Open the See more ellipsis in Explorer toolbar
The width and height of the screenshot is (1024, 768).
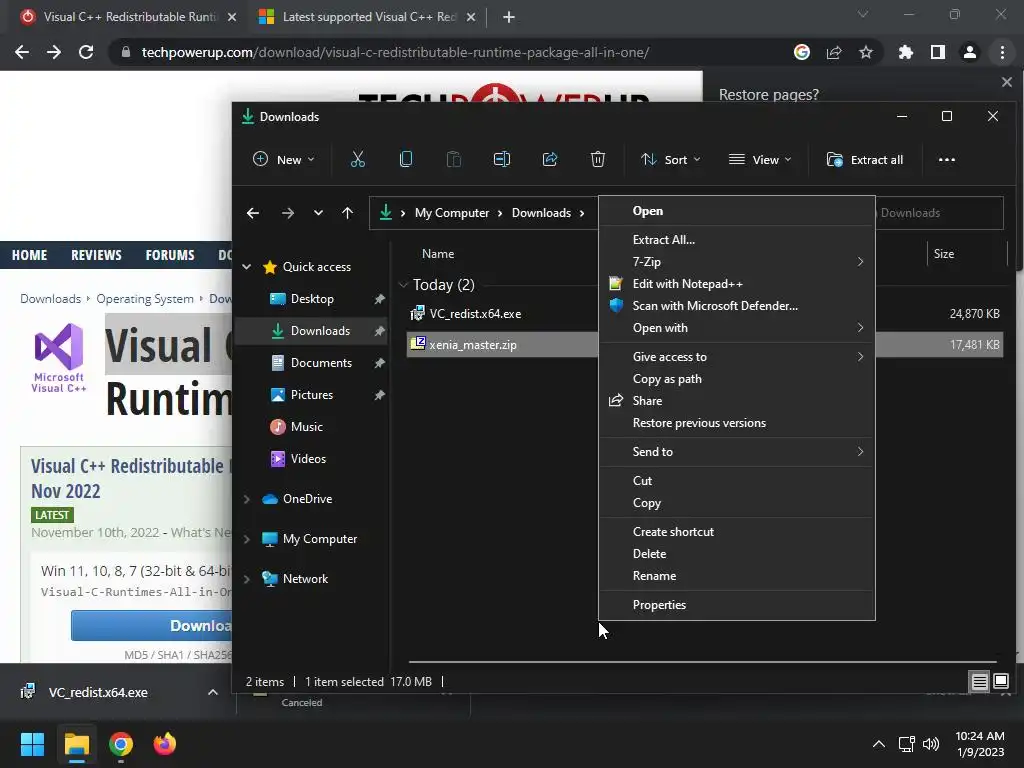click(946, 159)
